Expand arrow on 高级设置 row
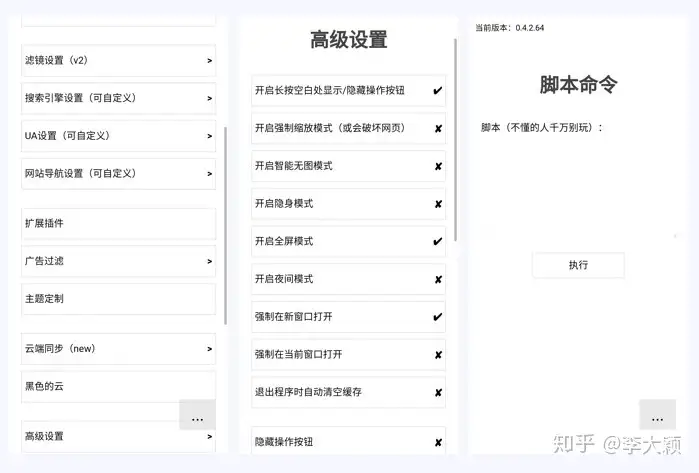This screenshot has width=699, height=473. click(x=210, y=436)
